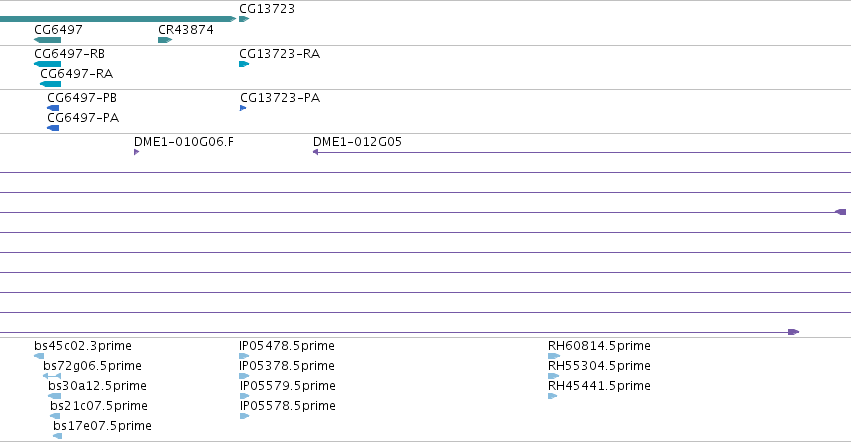Screen dimensions: 851x442
Task: Select the CG13723-PA protein arrow
Action: (x=243, y=108)
